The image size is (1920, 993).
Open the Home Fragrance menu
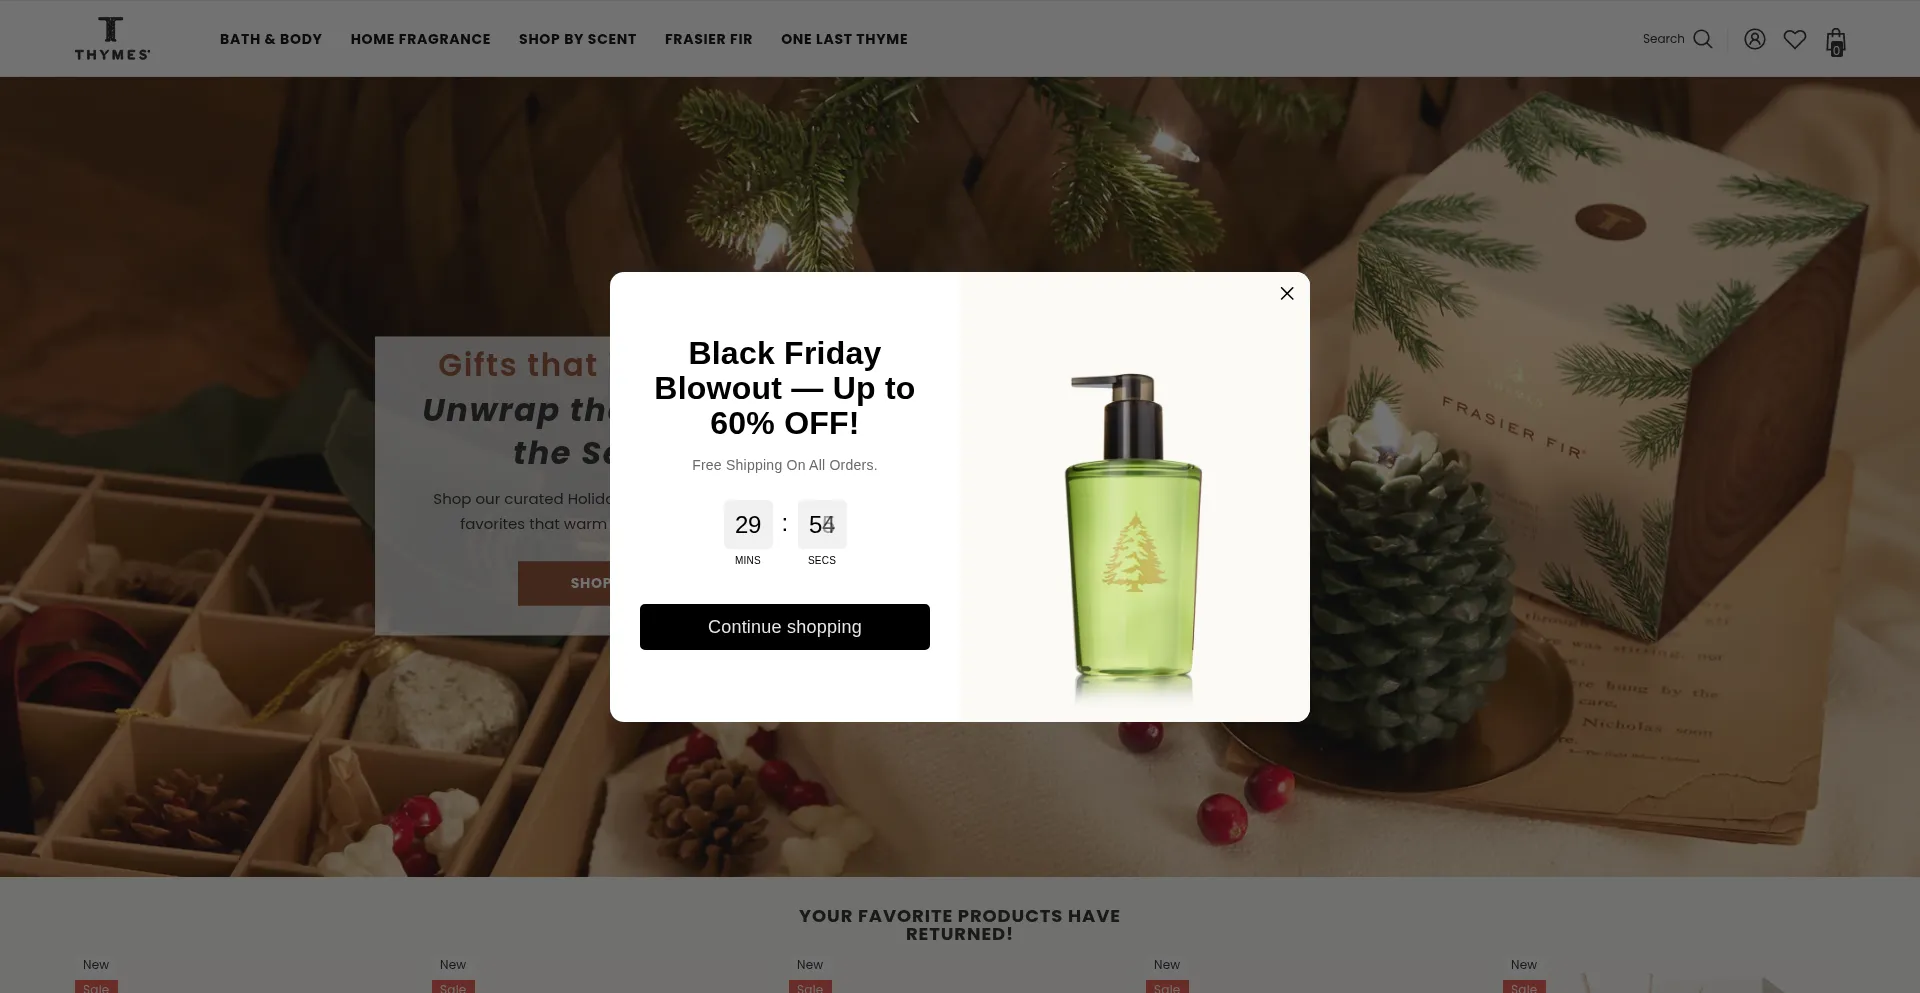[421, 39]
